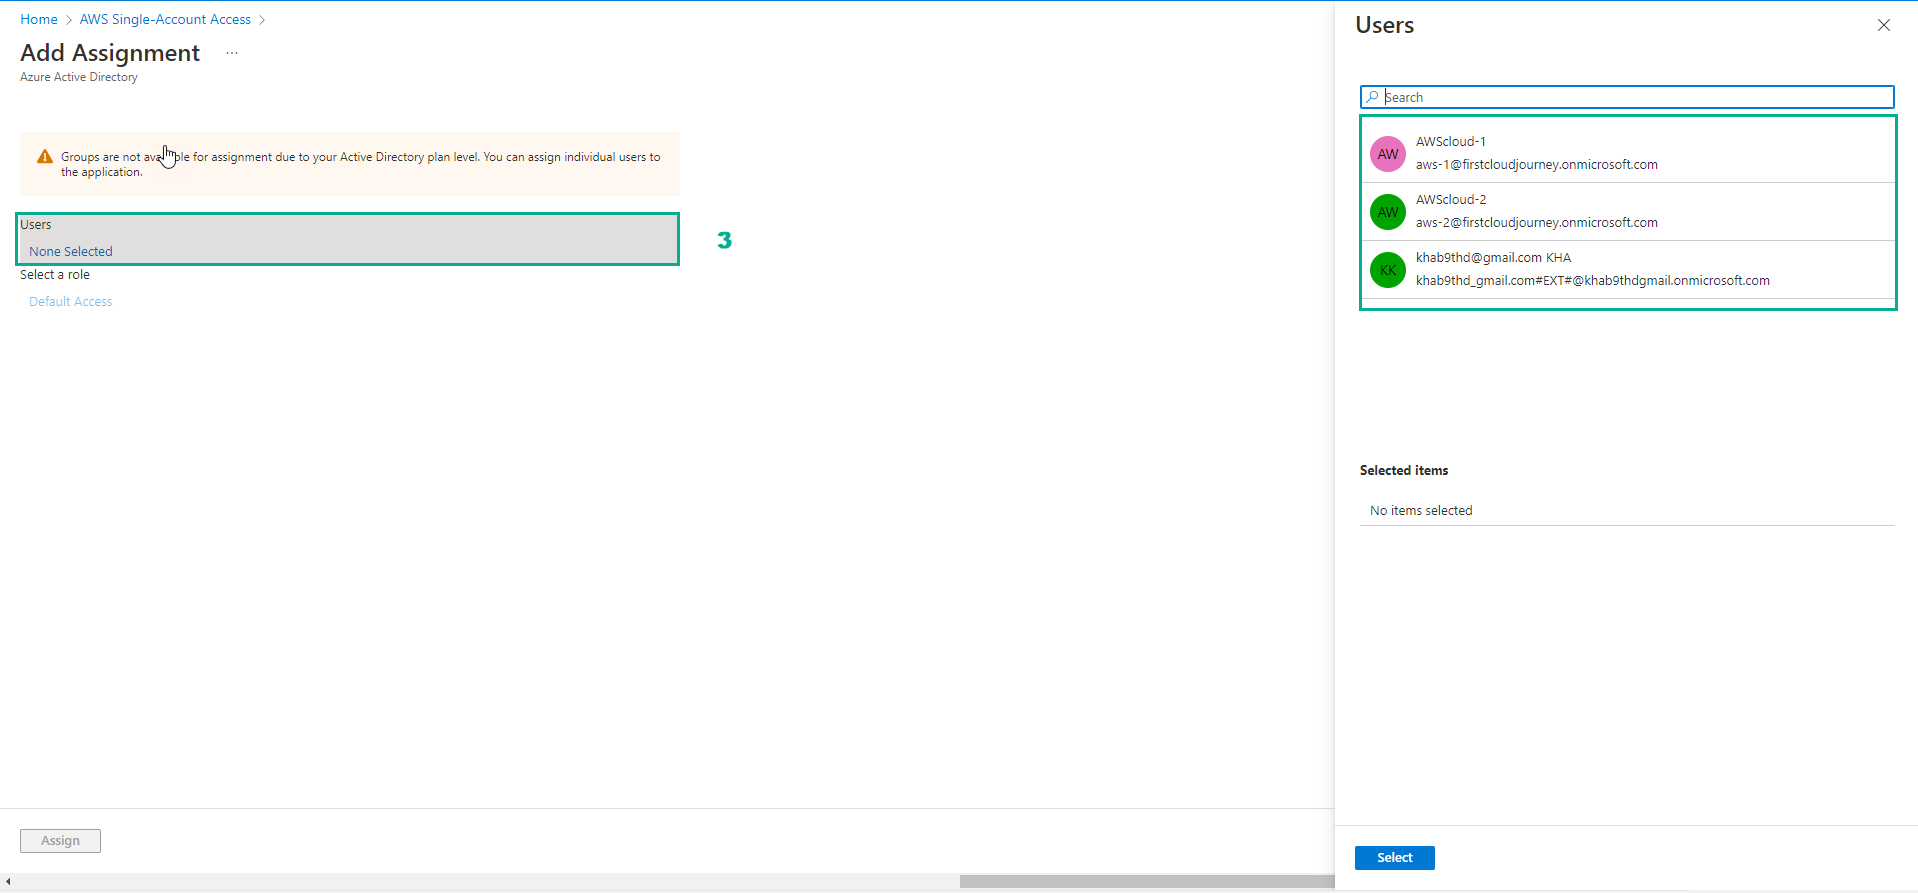
Task: Select the AWScloud-2 green avatar
Action: point(1388,212)
